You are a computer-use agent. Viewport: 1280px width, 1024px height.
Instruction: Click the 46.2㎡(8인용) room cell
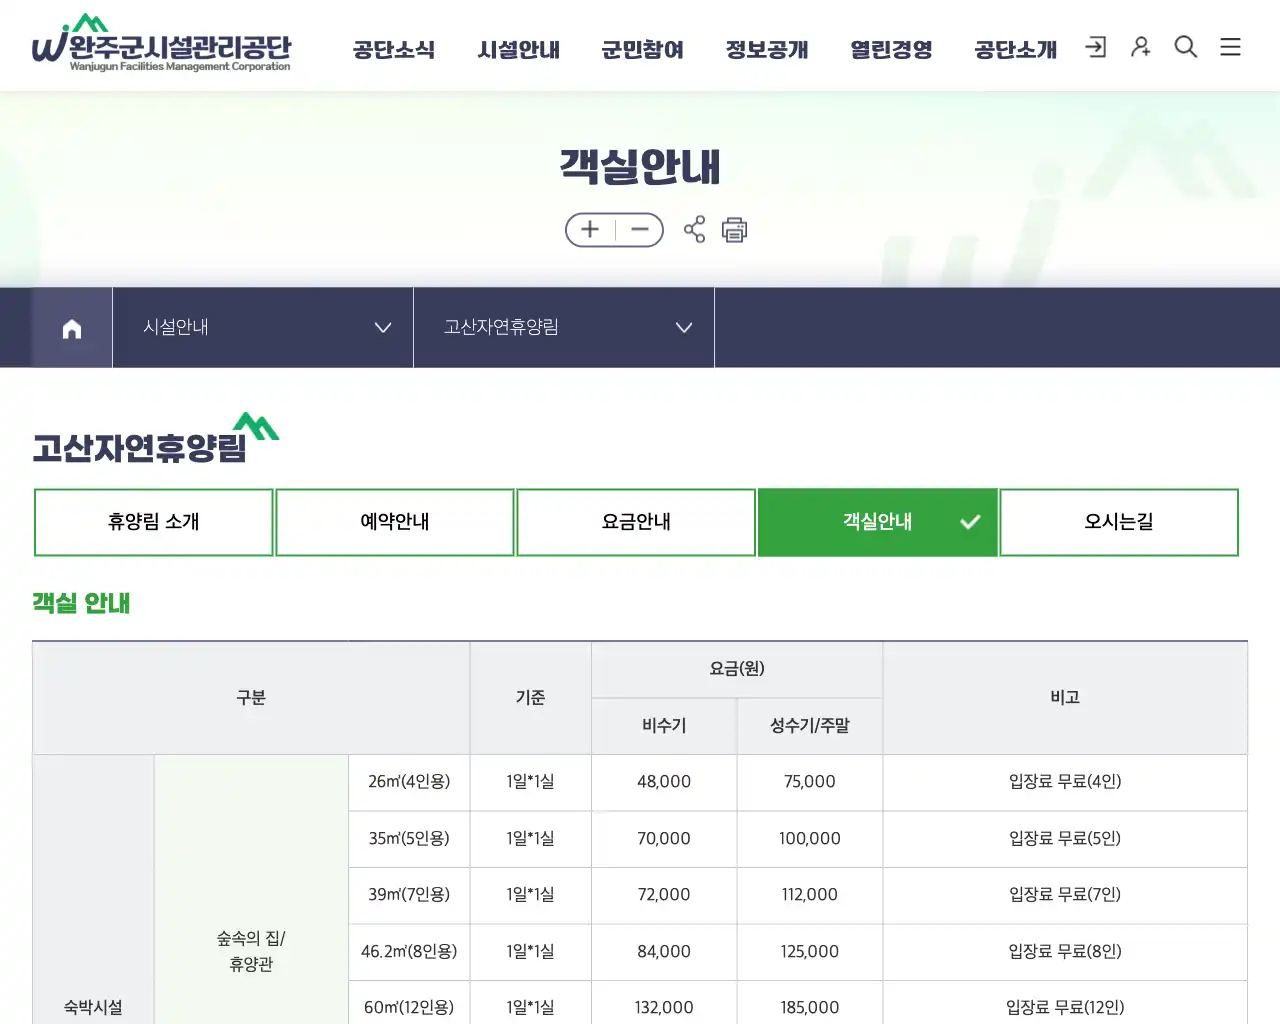tap(409, 952)
